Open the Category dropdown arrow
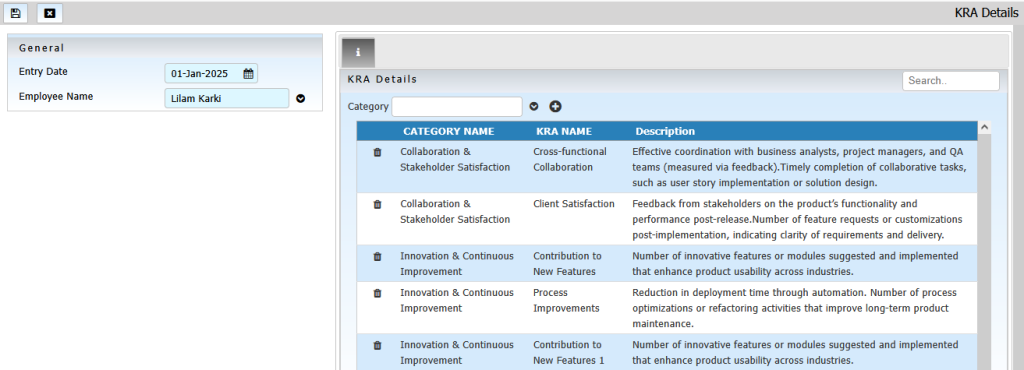The image size is (1024, 370). coord(534,106)
